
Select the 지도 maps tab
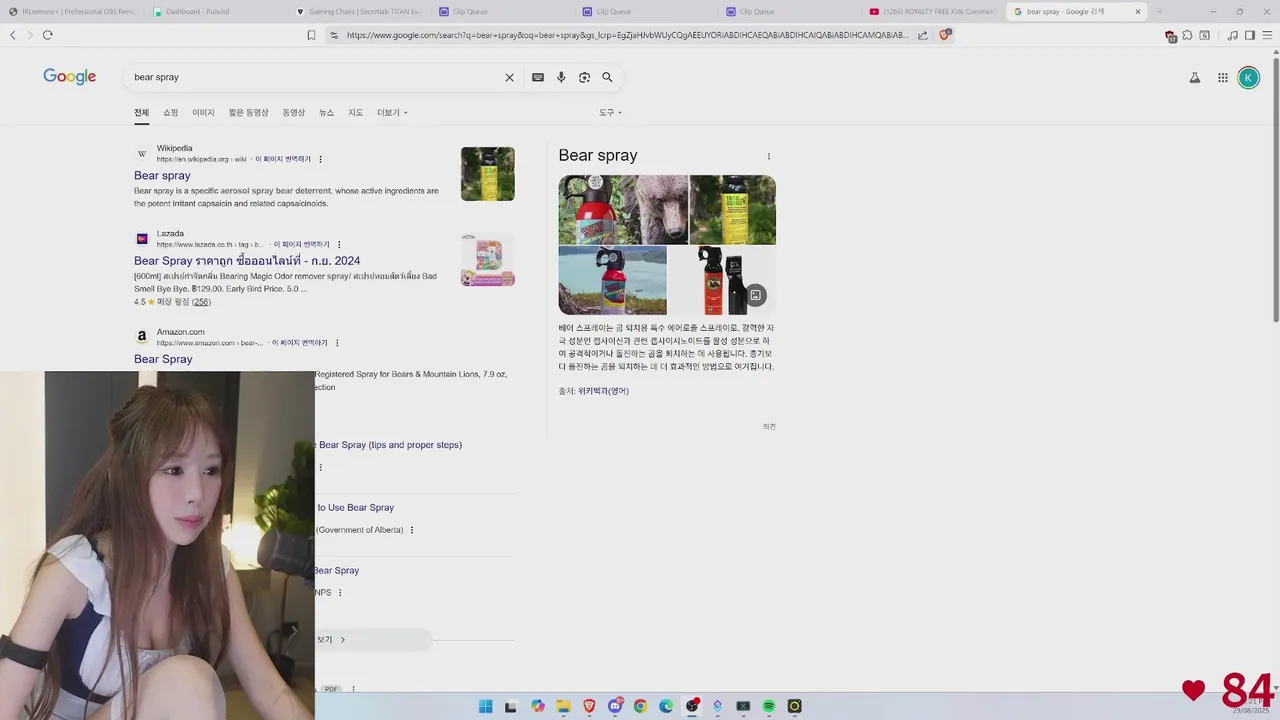click(x=355, y=112)
